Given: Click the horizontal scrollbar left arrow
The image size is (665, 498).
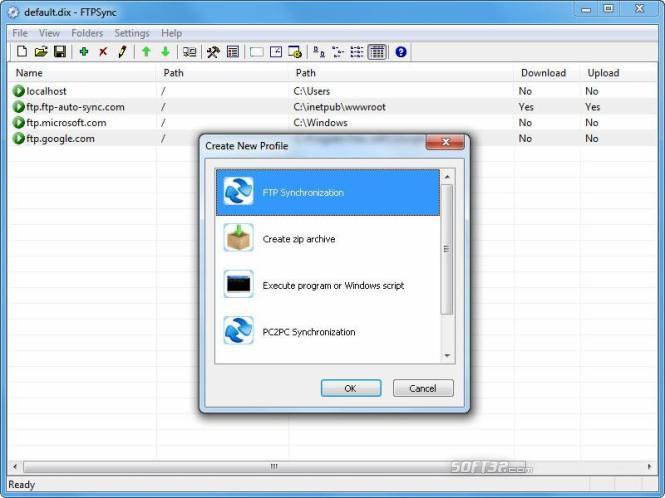Looking at the screenshot, I should [15, 467].
